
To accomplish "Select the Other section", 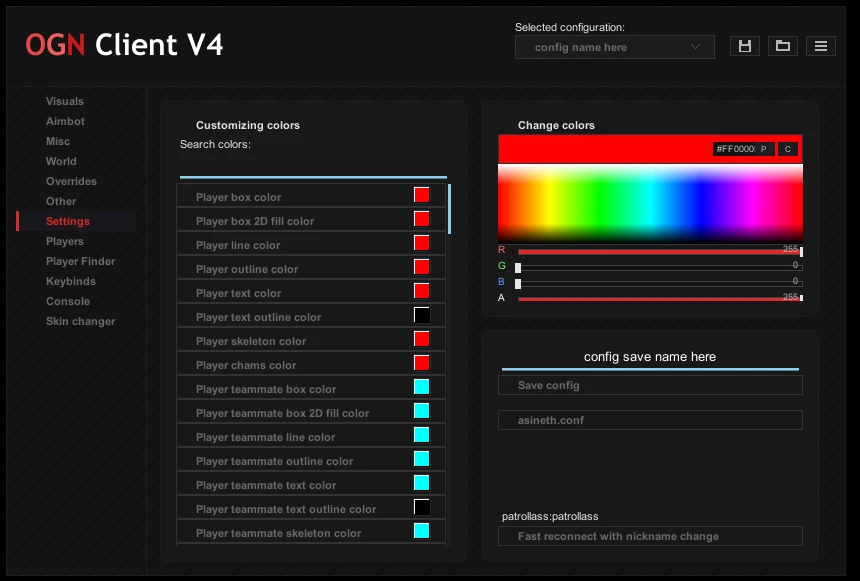I will [61, 201].
